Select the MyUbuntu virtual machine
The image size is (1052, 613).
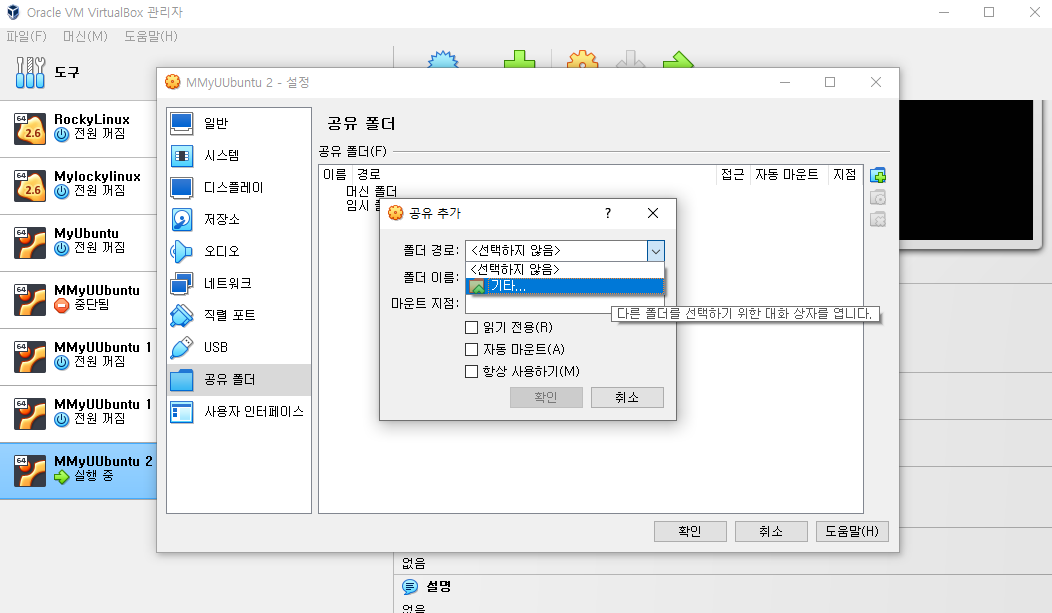pyautogui.click(x=78, y=243)
